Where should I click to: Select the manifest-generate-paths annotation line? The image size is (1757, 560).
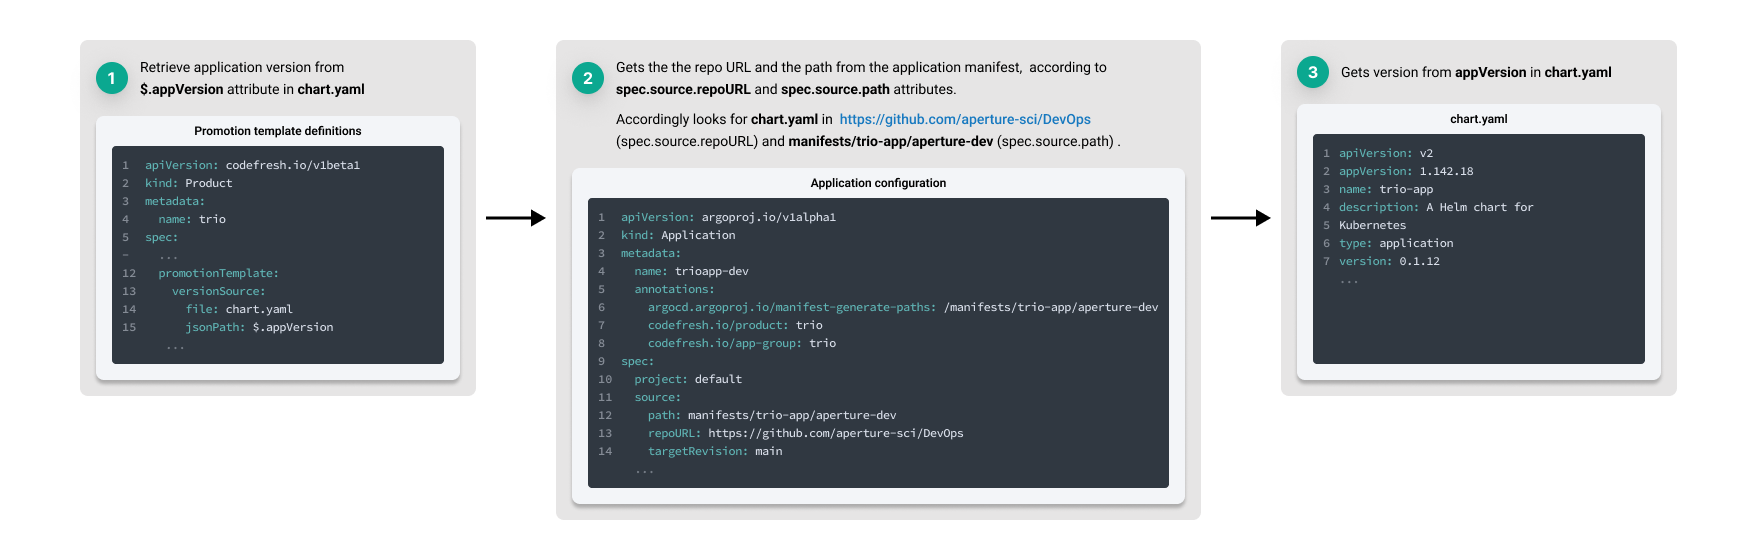coord(902,307)
